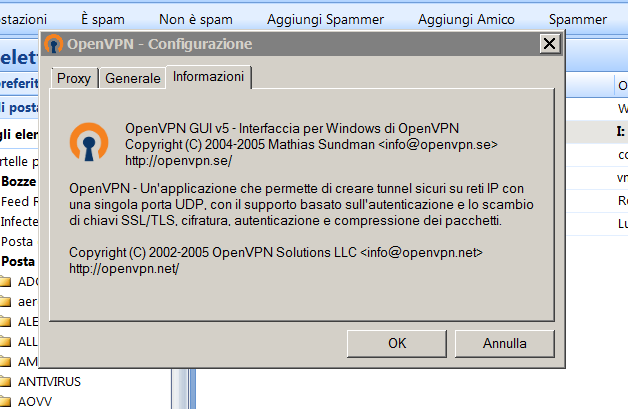Switch to the Proxy tab
This screenshot has height=409, width=628.
pos(74,78)
